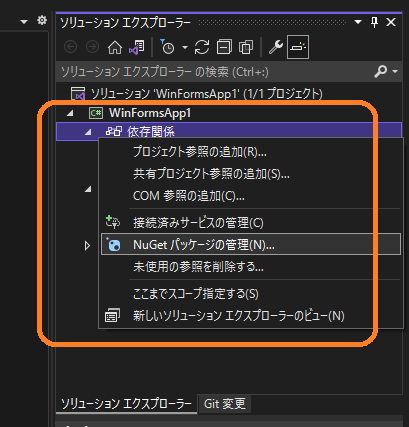Toggle the Preview Selected Items button
The image size is (409, 427).
point(298,47)
